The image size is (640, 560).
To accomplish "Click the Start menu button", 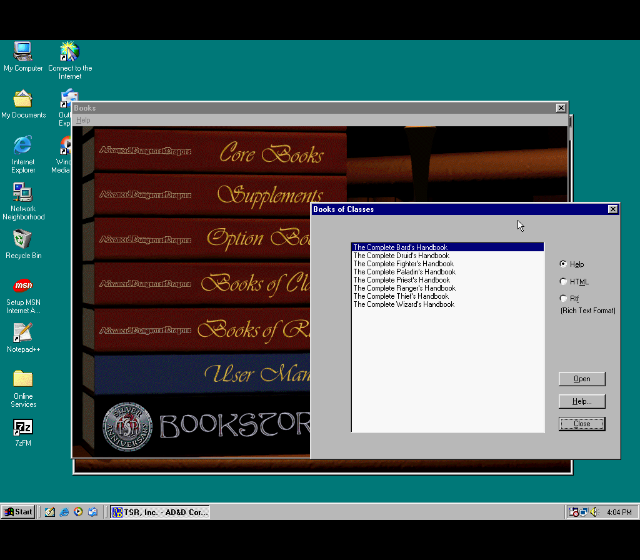I will [18, 512].
